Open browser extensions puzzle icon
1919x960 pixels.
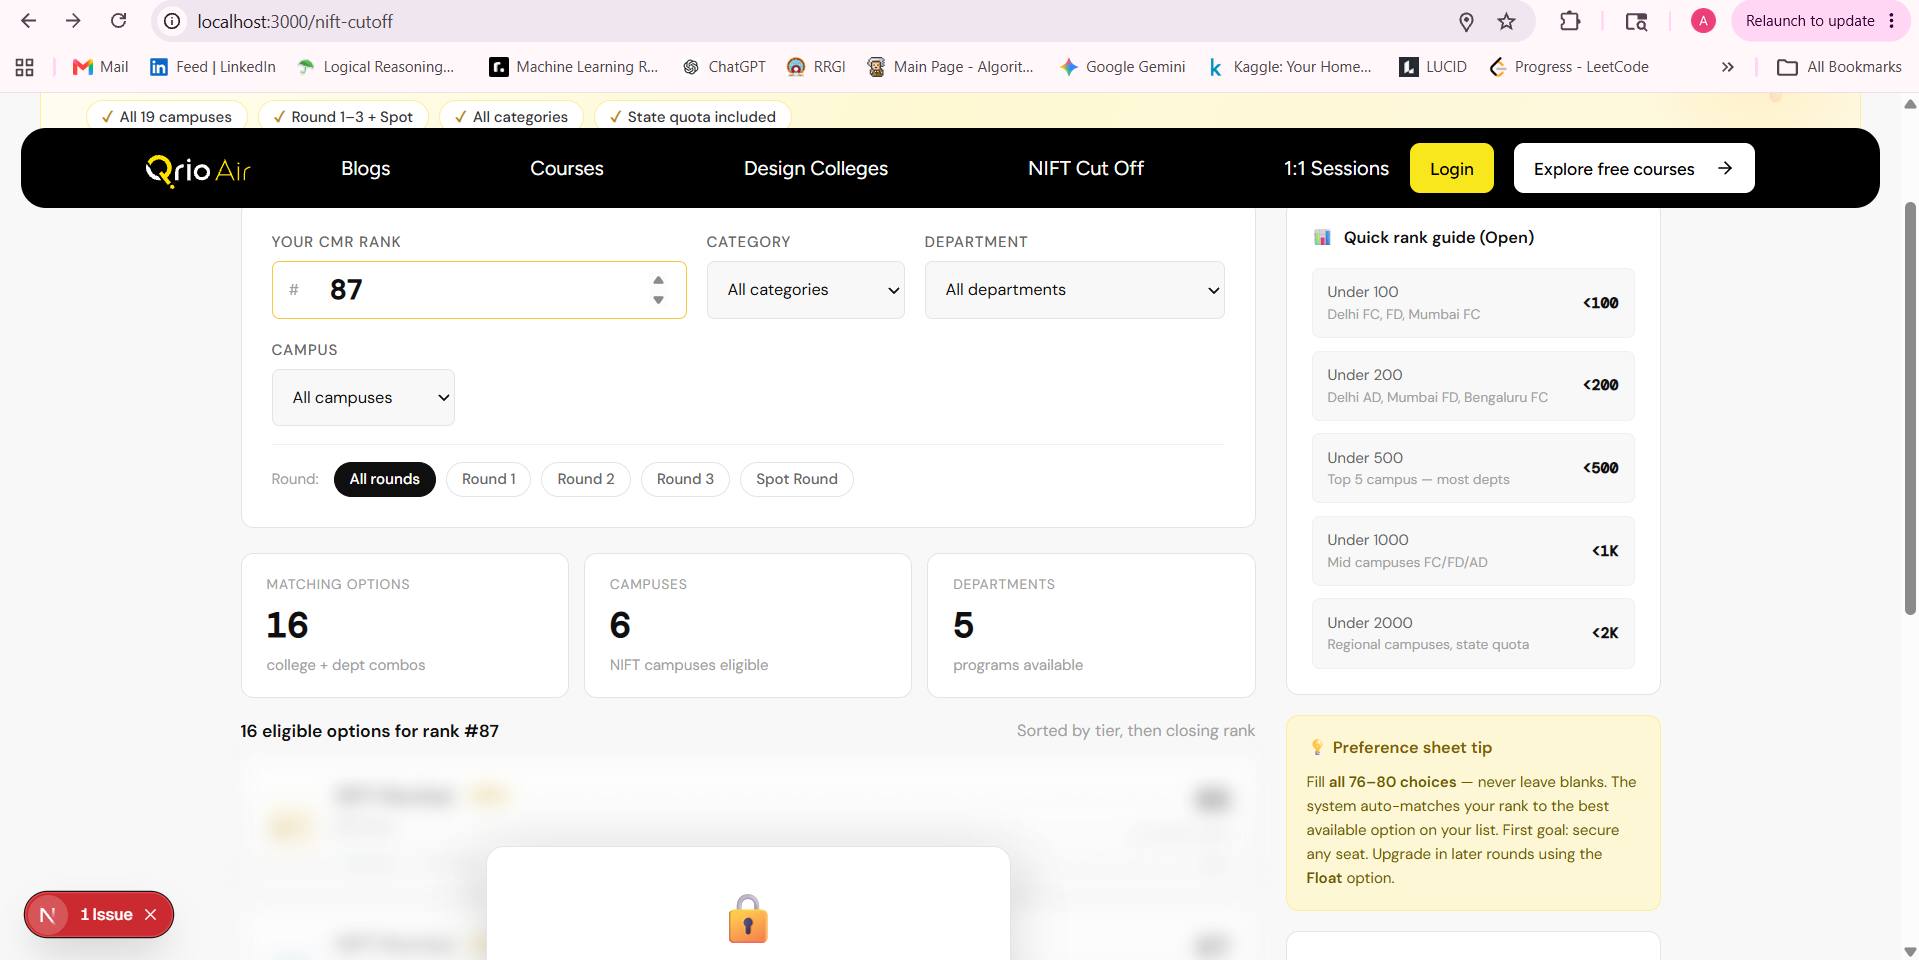[1570, 21]
